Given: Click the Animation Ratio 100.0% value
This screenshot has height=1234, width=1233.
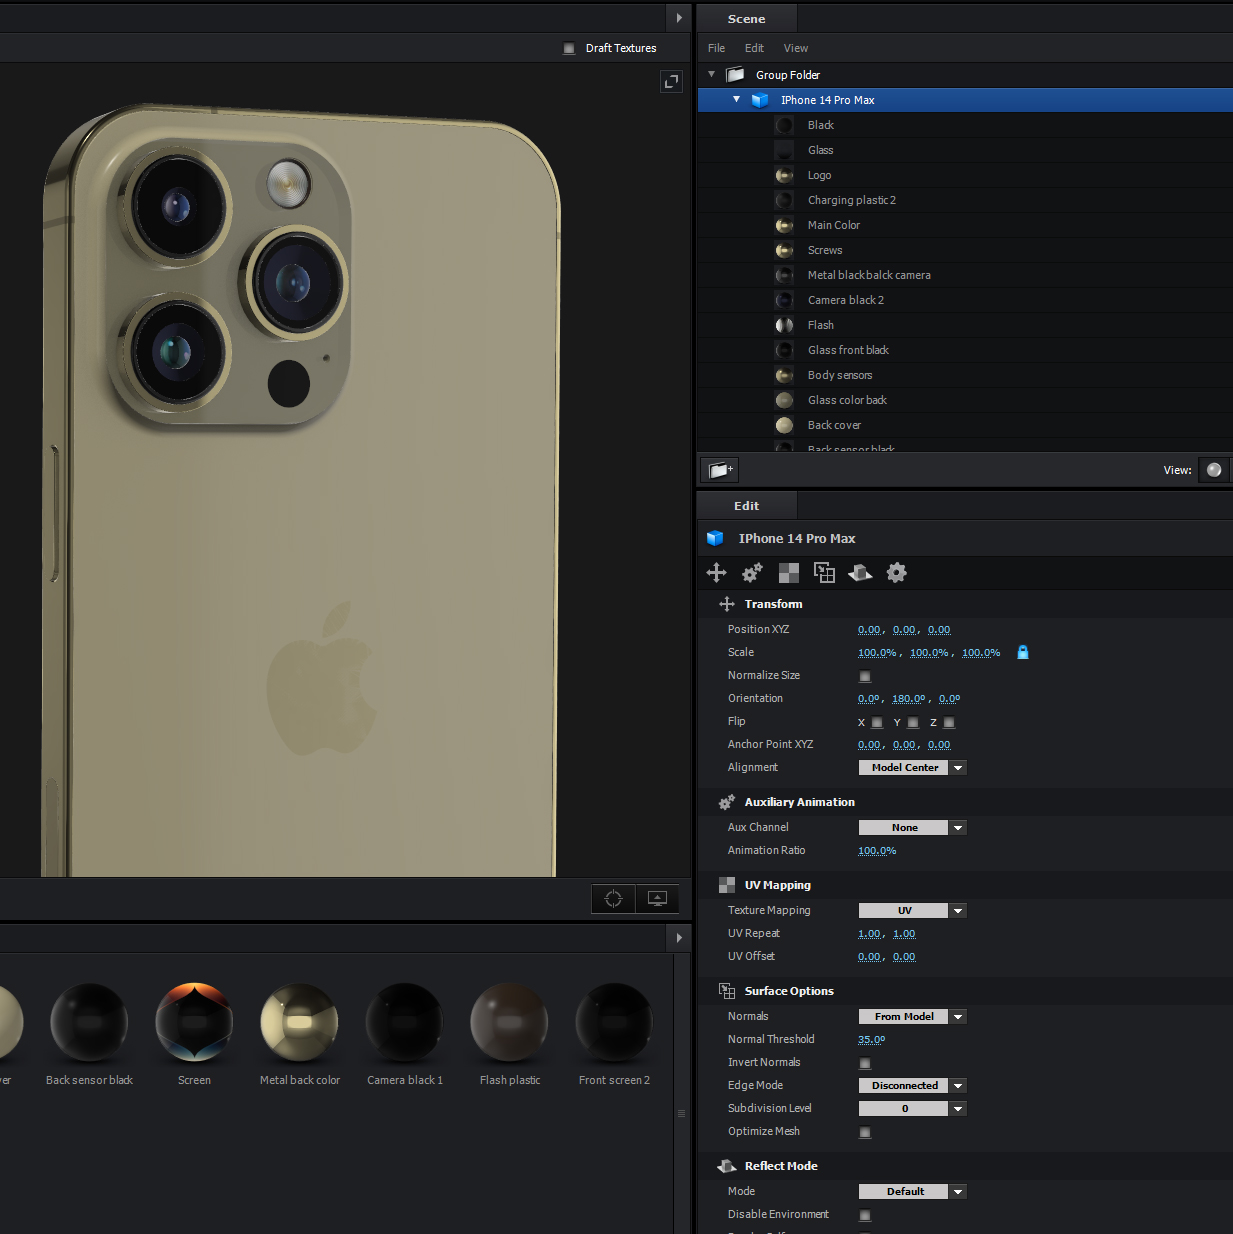Looking at the screenshot, I should [877, 851].
